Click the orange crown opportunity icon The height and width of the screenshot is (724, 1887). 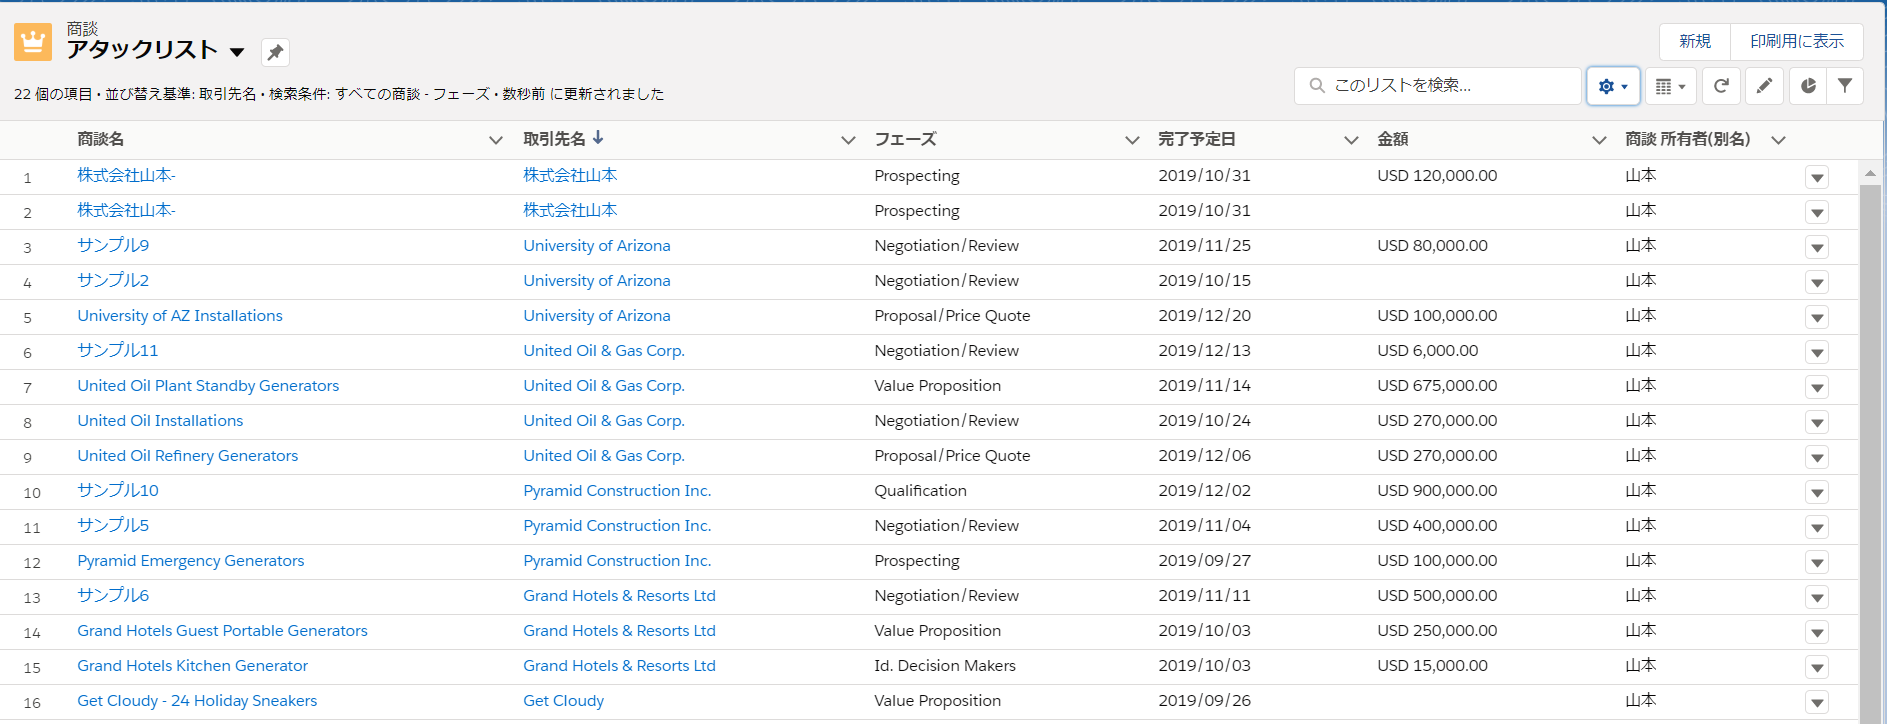(x=33, y=42)
